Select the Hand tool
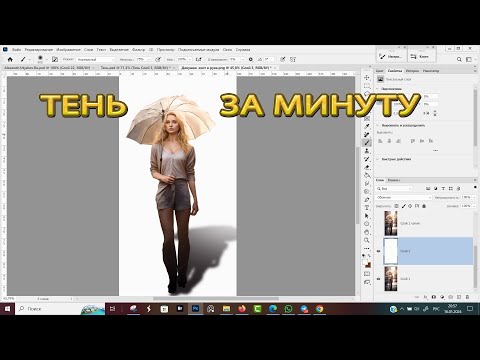The image size is (480, 360). click(367, 232)
